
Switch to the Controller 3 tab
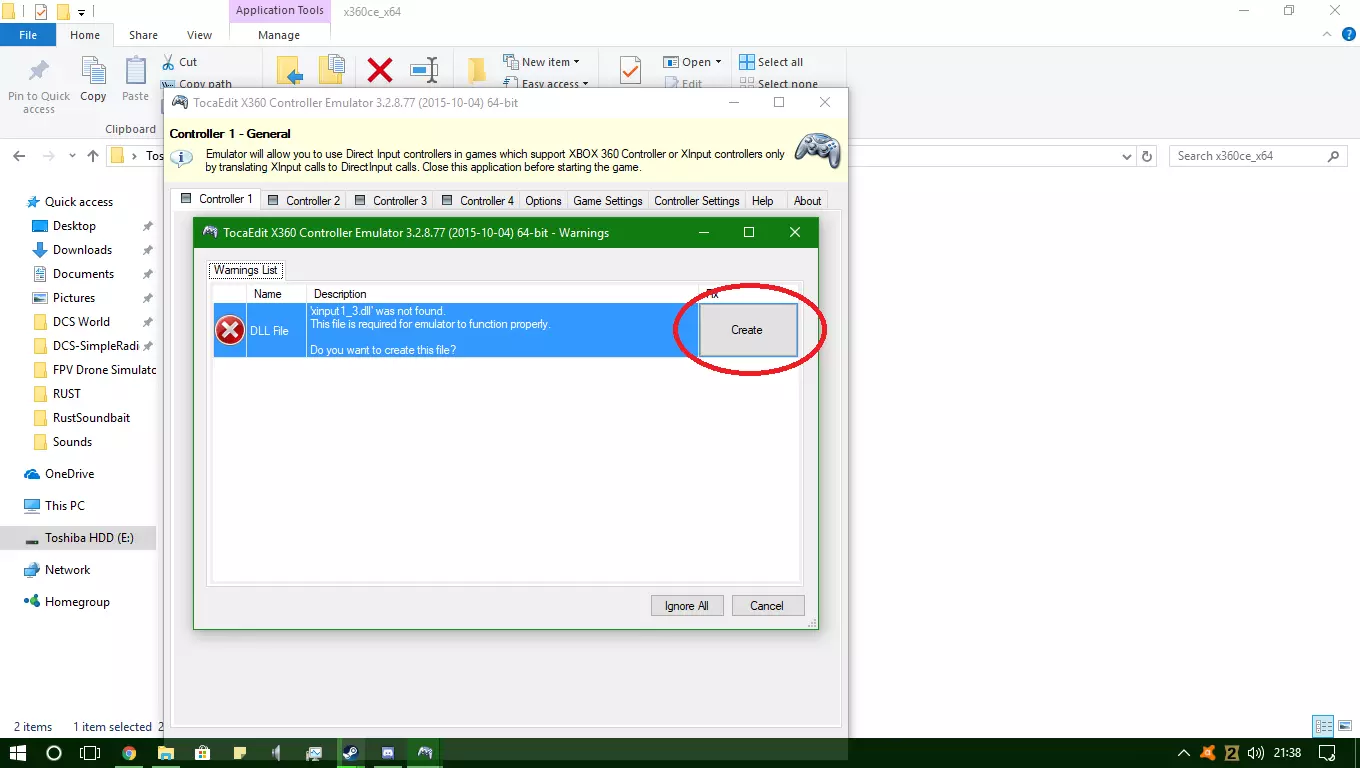(391, 200)
